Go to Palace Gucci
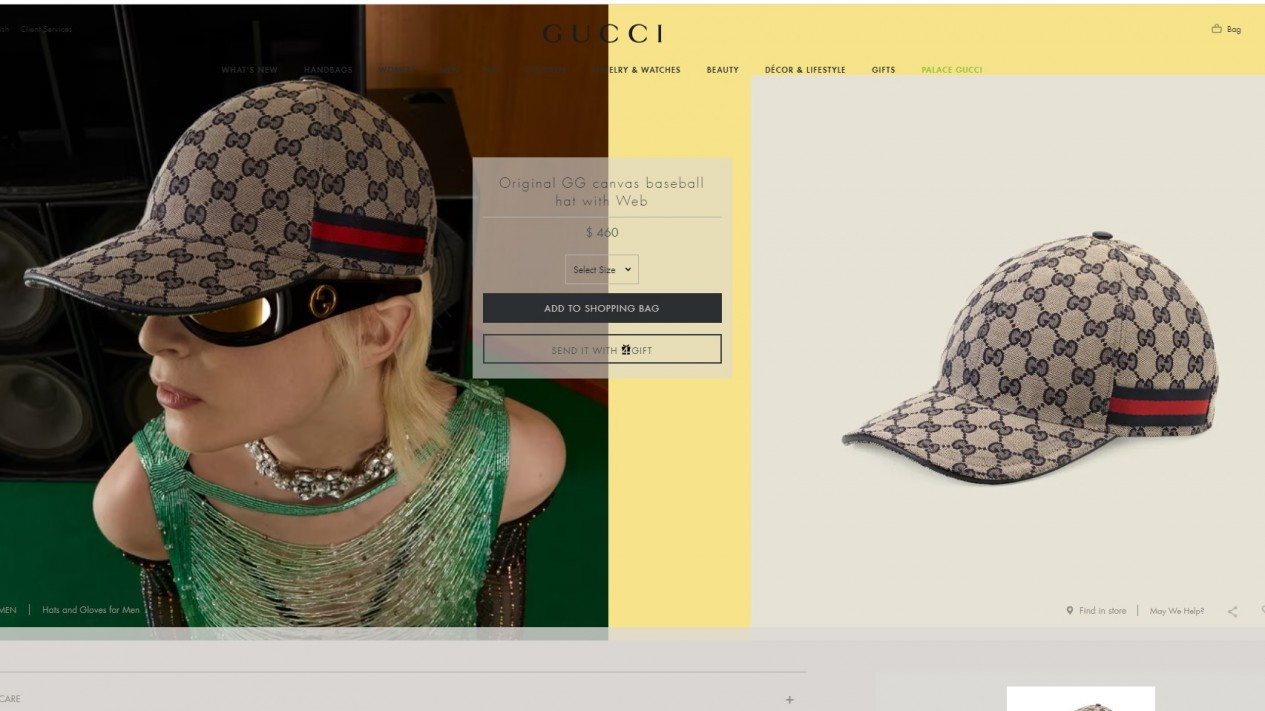The image size is (1265, 711). [x=952, y=70]
